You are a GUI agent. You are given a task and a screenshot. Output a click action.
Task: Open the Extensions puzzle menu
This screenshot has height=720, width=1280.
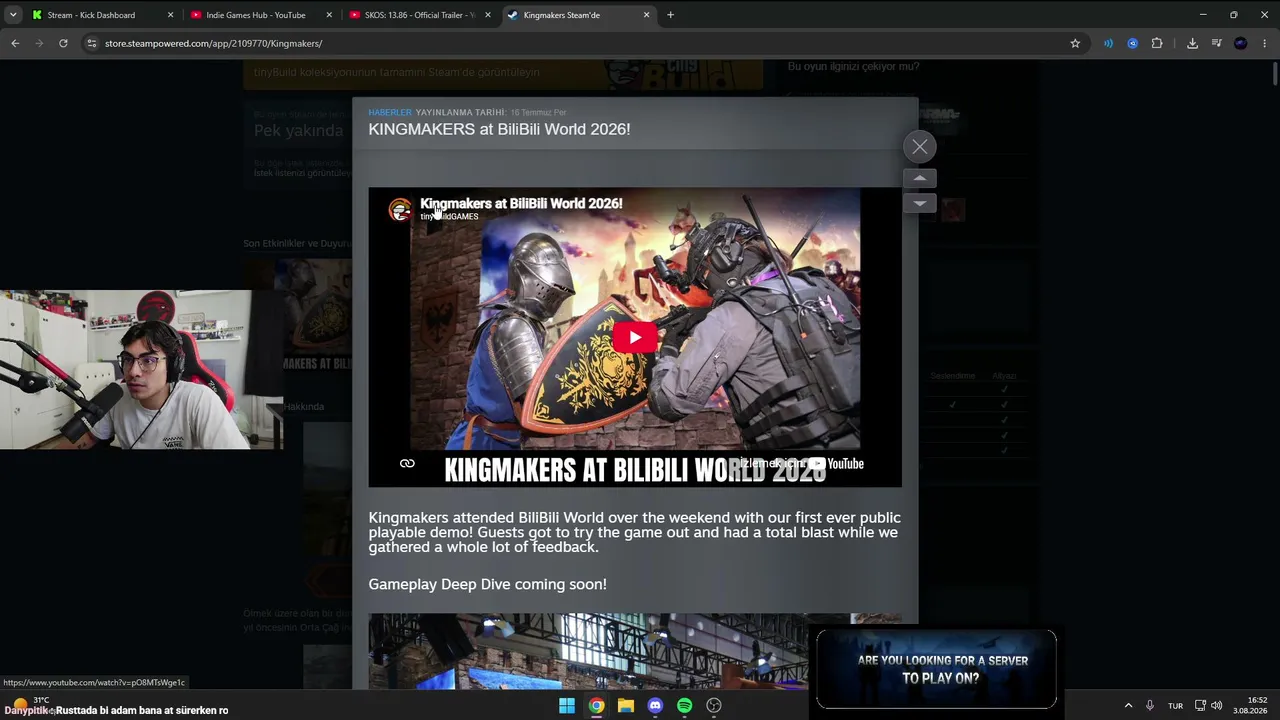[x=1157, y=43]
